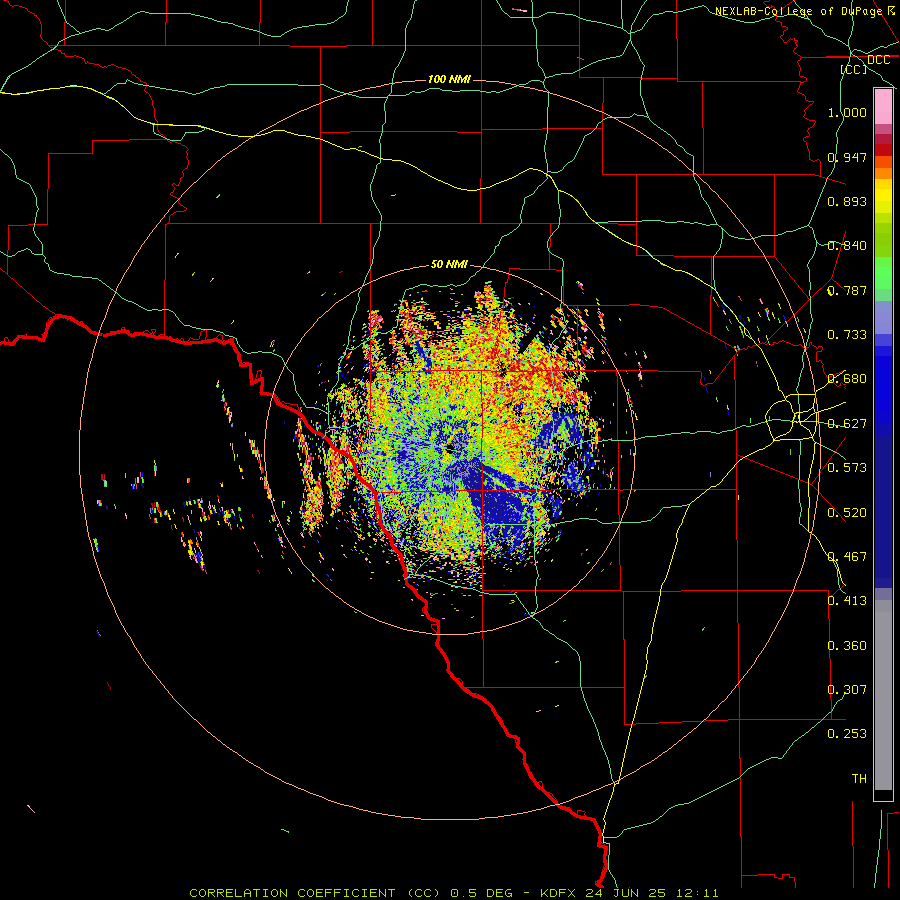Click the 0.947 value on the color scale
Screen dimensions: 900x900
[x=847, y=157]
